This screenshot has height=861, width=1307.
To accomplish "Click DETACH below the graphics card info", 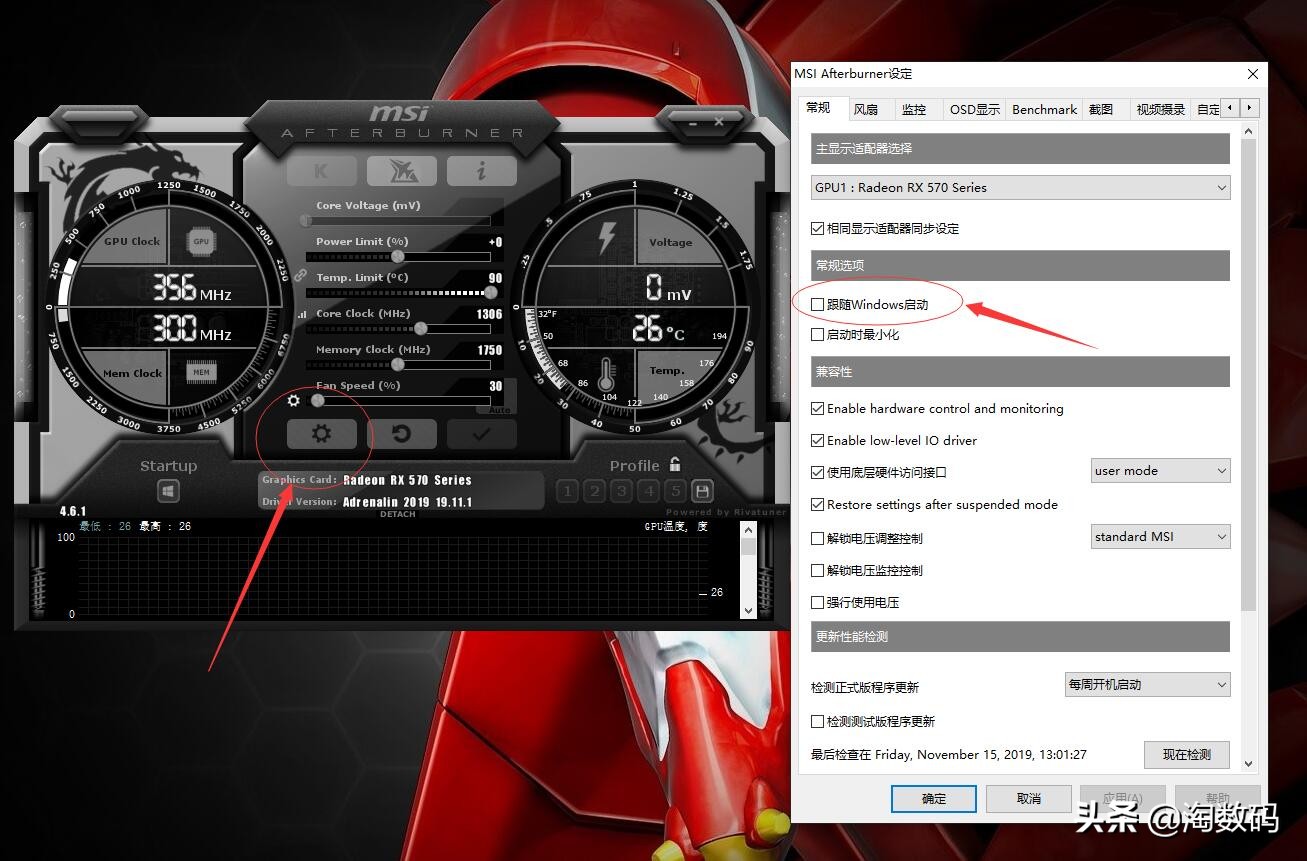I will point(397,514).
